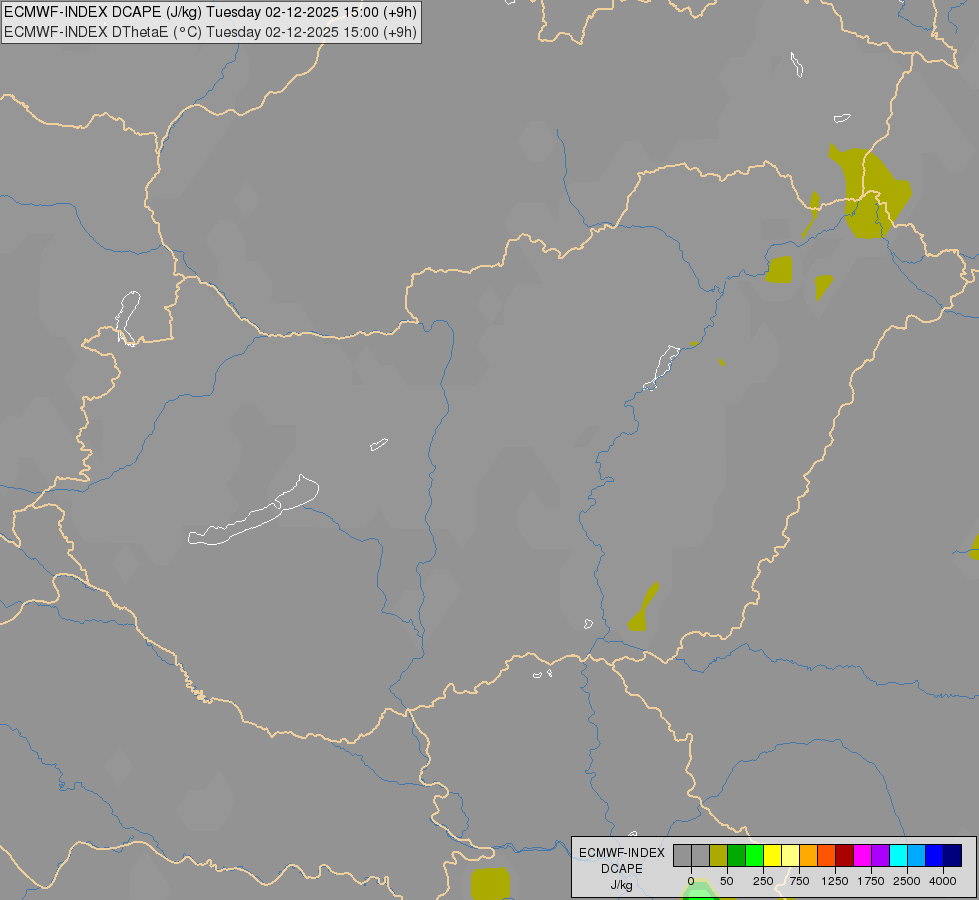Select the light blue legend swatch
The height and width of the screenshot is (900, 979).
[x=917, y=855]
